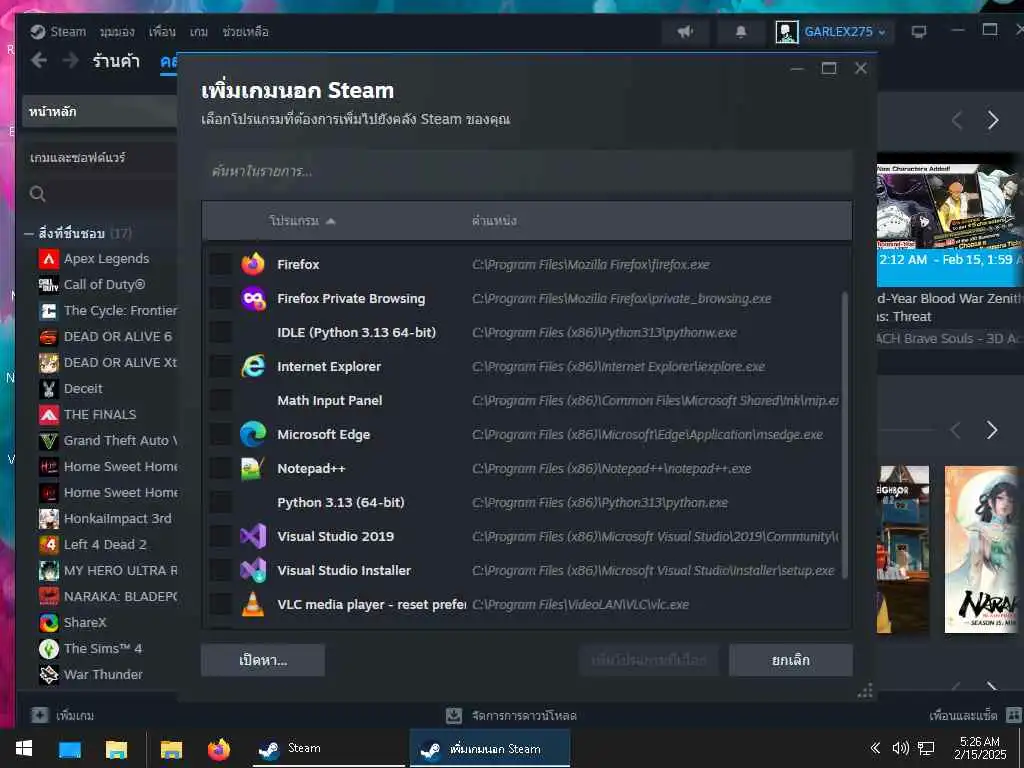Click the Steam back navigation arrow

tap(39, 61)
